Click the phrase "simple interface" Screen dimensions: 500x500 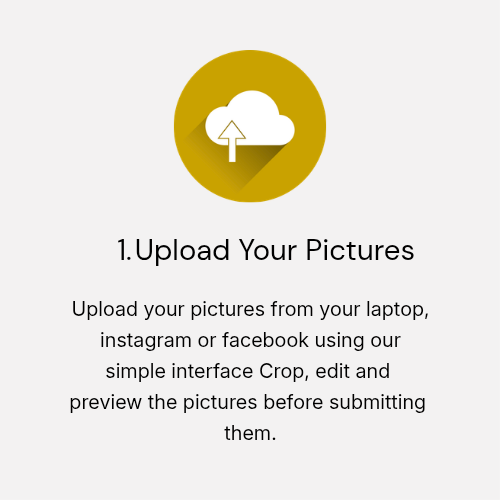click(179, 372)
